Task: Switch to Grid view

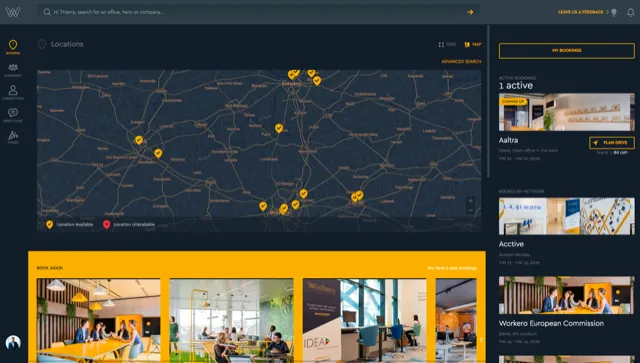Action: (x=447, y=44)
